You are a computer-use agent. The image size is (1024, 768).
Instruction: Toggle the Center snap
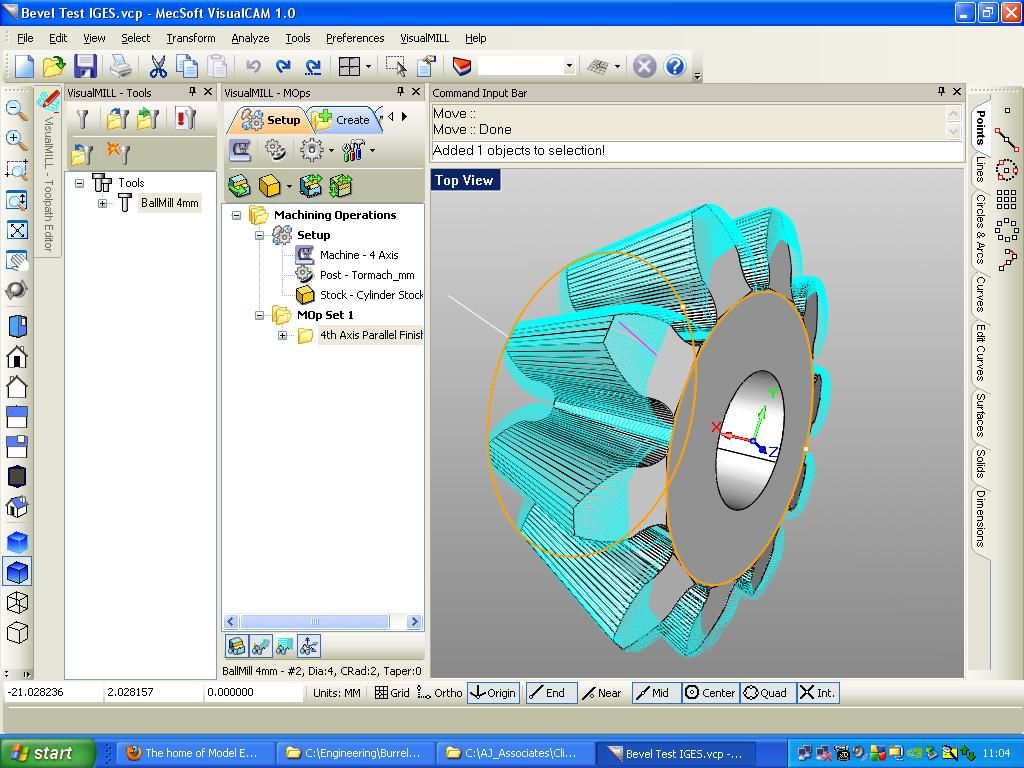click(x=711, y=693)
